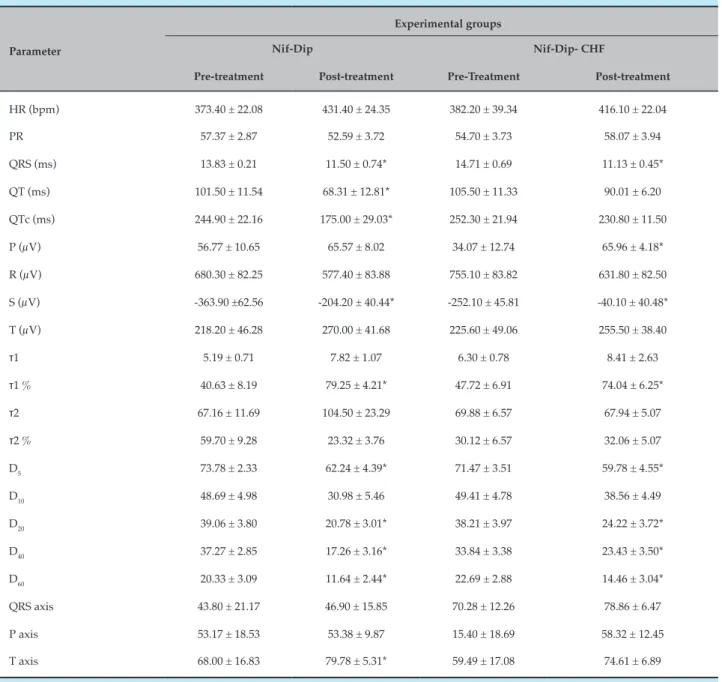
Task: Click value '59.78 ± 4.55*'
Action: [x=632, y=468]
